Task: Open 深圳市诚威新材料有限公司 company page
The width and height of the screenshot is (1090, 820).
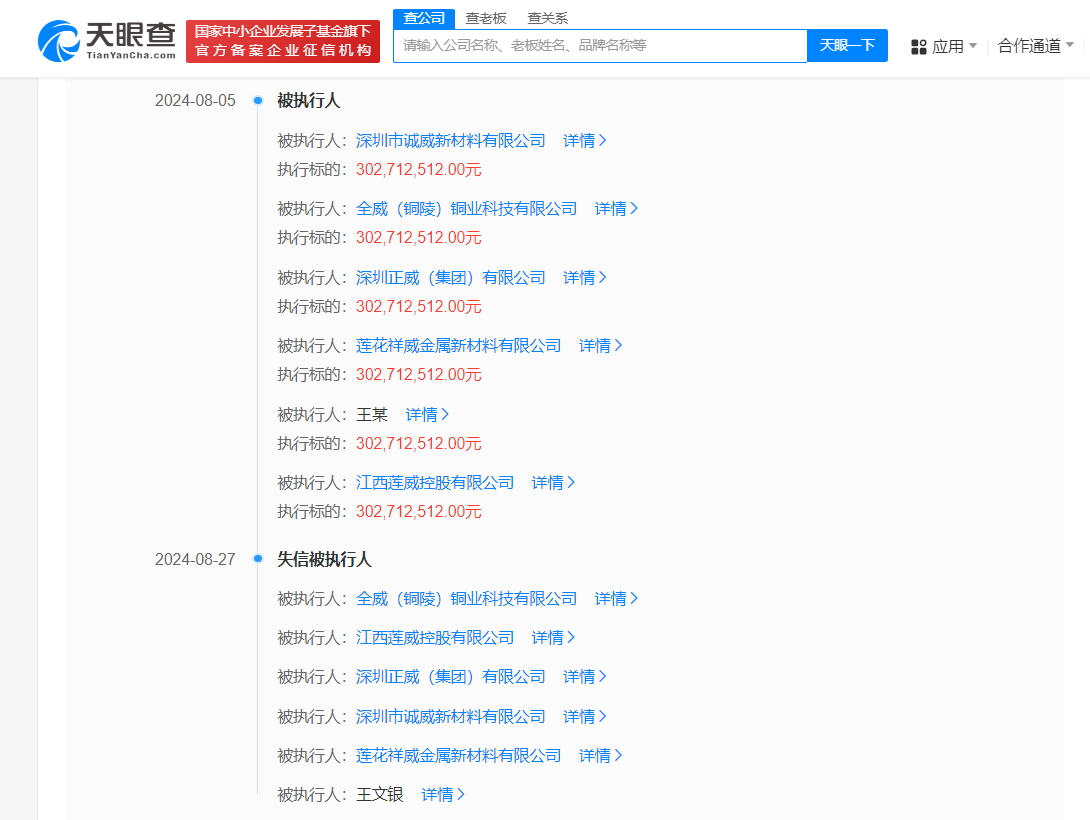Action: point(451,140)
